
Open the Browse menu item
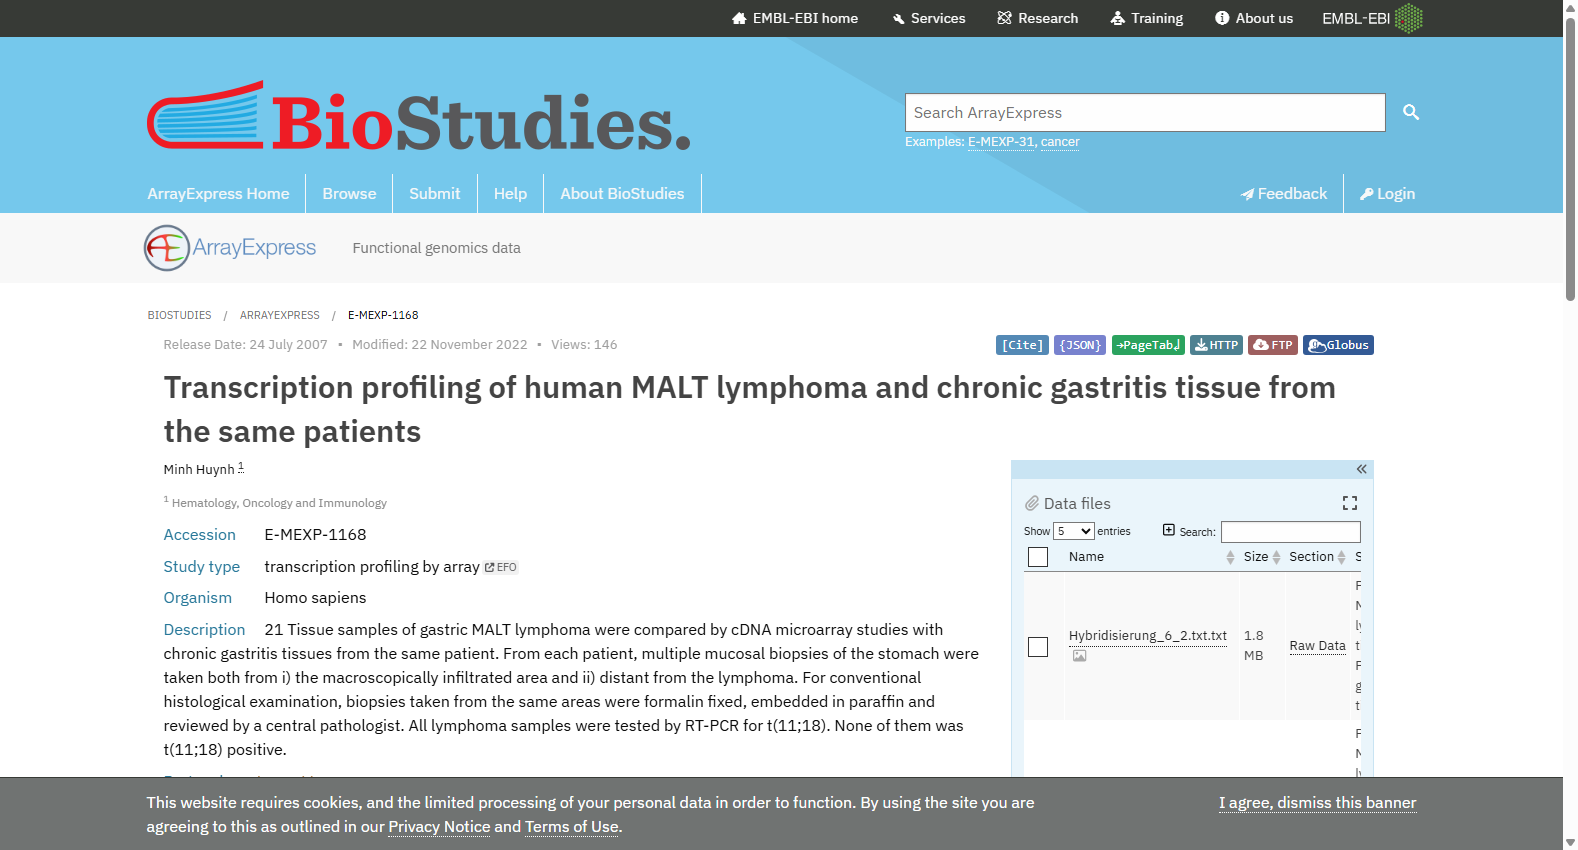349,194
